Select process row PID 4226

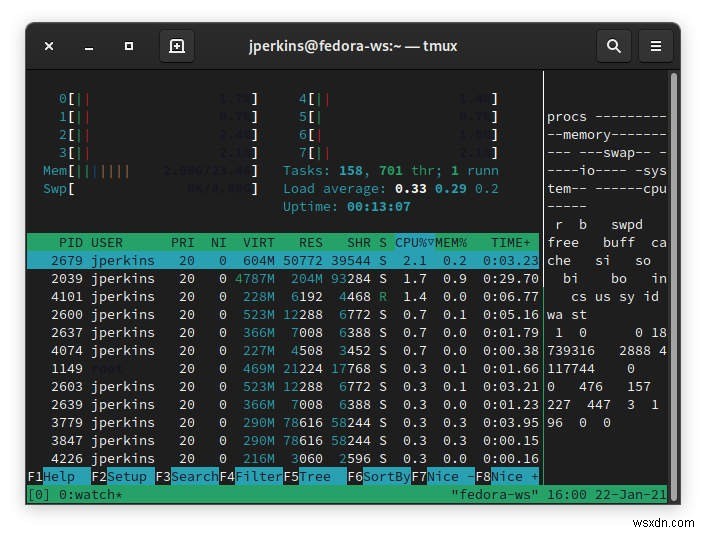point(283,459)
